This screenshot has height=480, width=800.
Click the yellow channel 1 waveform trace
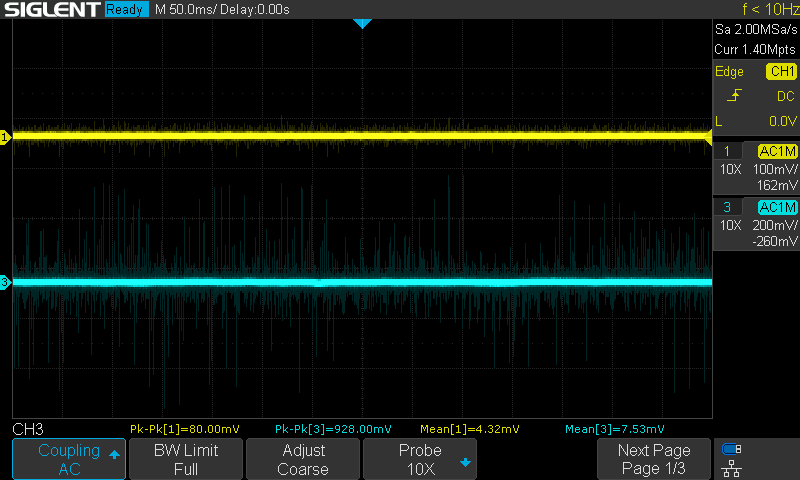tap(362, 136)
